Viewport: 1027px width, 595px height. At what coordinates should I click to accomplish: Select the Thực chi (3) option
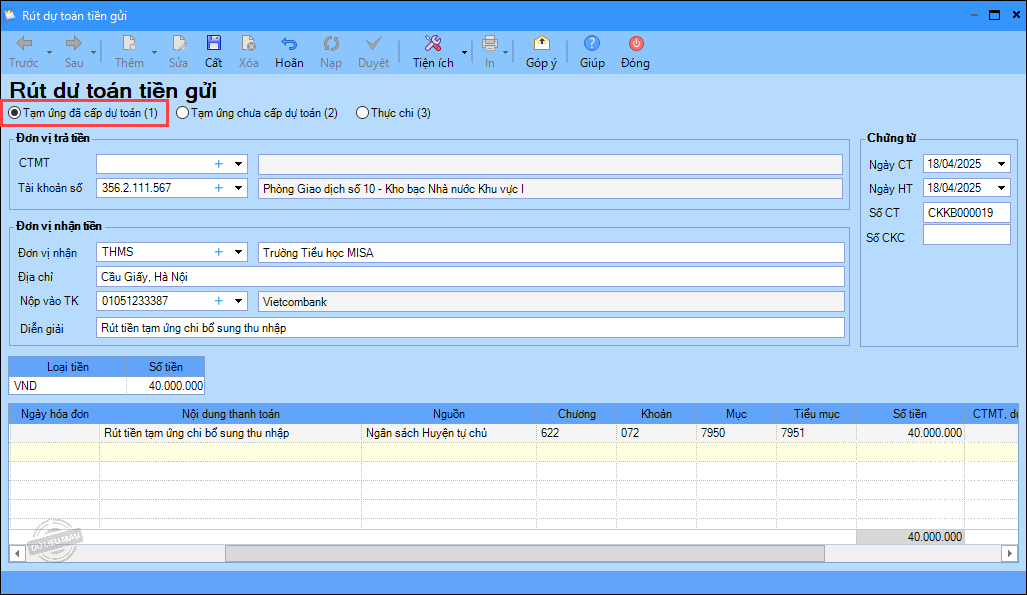click(394, 113)
